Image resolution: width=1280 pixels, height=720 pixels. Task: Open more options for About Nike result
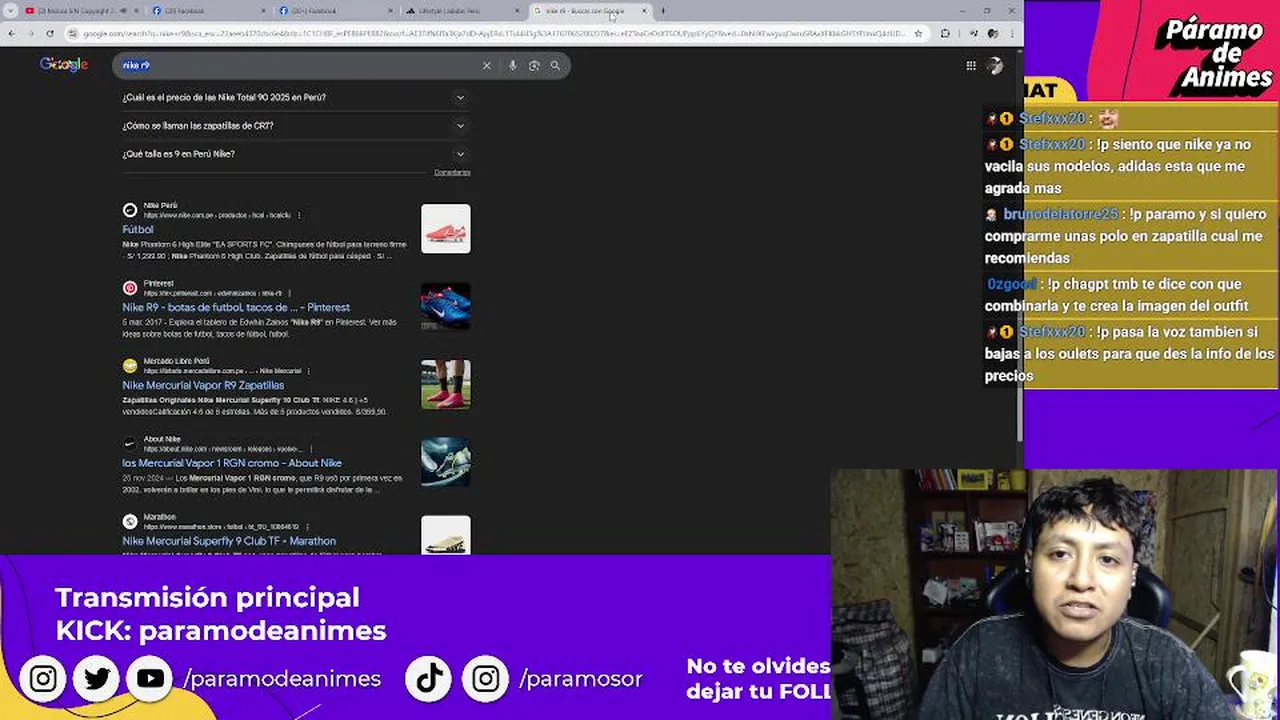pyautogui.click(x=311, y=449)
